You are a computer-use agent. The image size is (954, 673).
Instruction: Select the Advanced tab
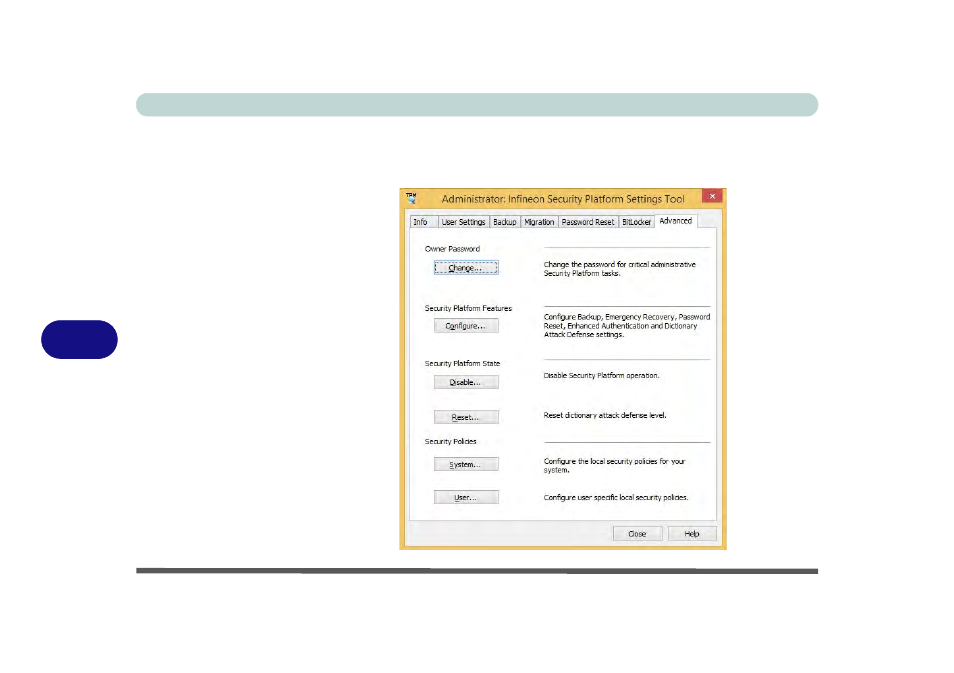[675, 221]
